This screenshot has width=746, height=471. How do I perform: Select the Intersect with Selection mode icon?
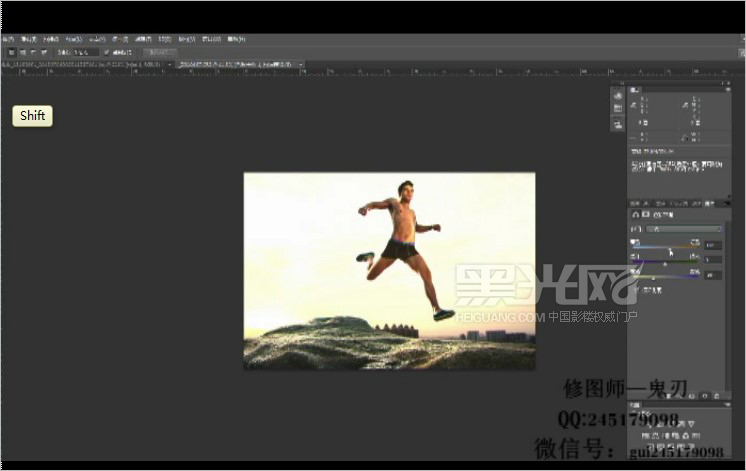point(44,52)
